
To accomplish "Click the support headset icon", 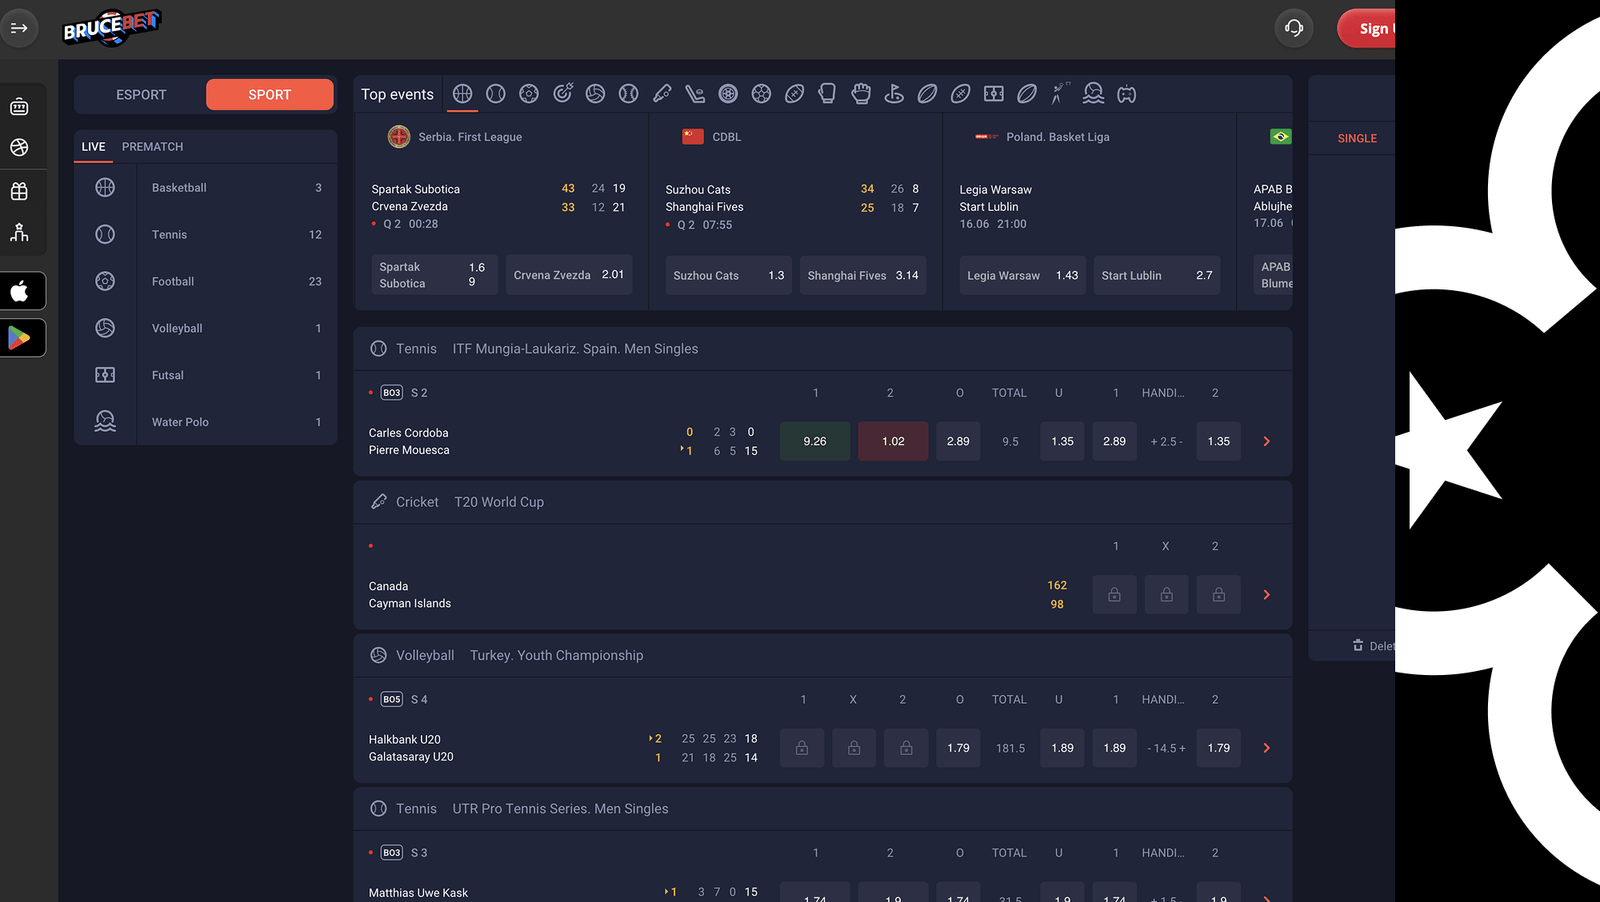I will [1293, 28].
